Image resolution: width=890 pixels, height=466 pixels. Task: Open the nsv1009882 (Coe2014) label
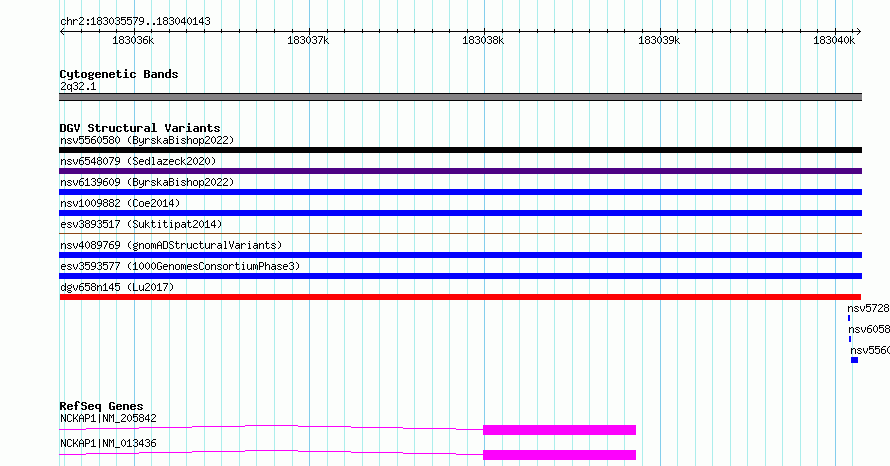[x=120, y=203]
